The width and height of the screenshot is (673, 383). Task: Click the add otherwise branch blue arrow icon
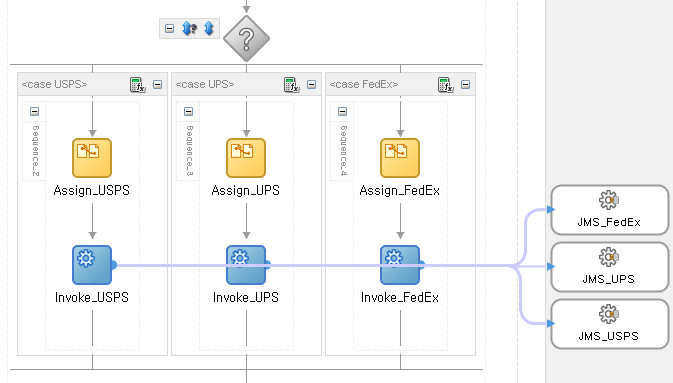209,29
